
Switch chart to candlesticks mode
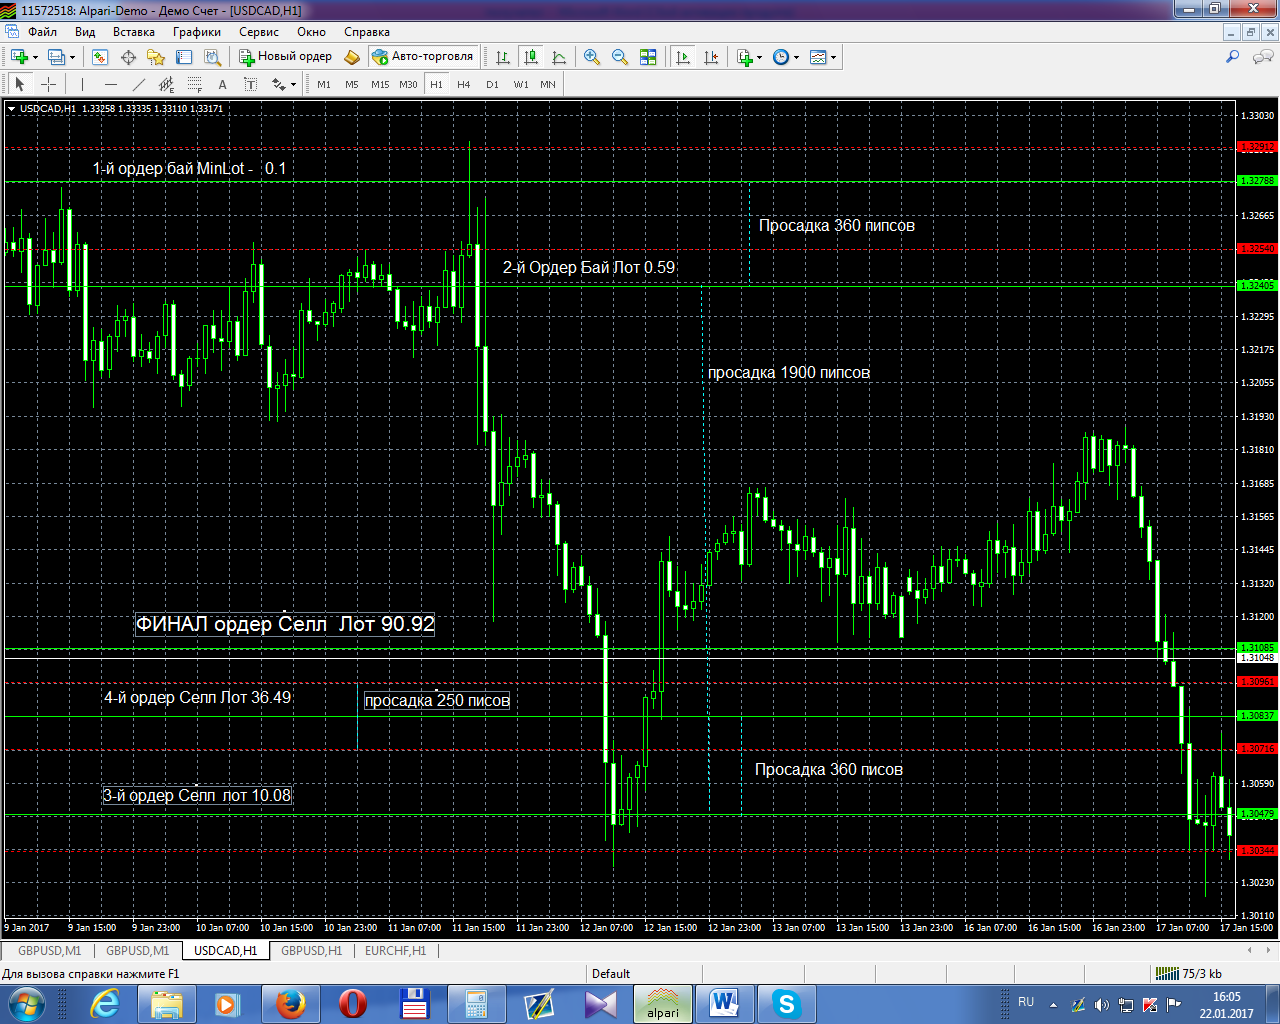tap(531, 57)
